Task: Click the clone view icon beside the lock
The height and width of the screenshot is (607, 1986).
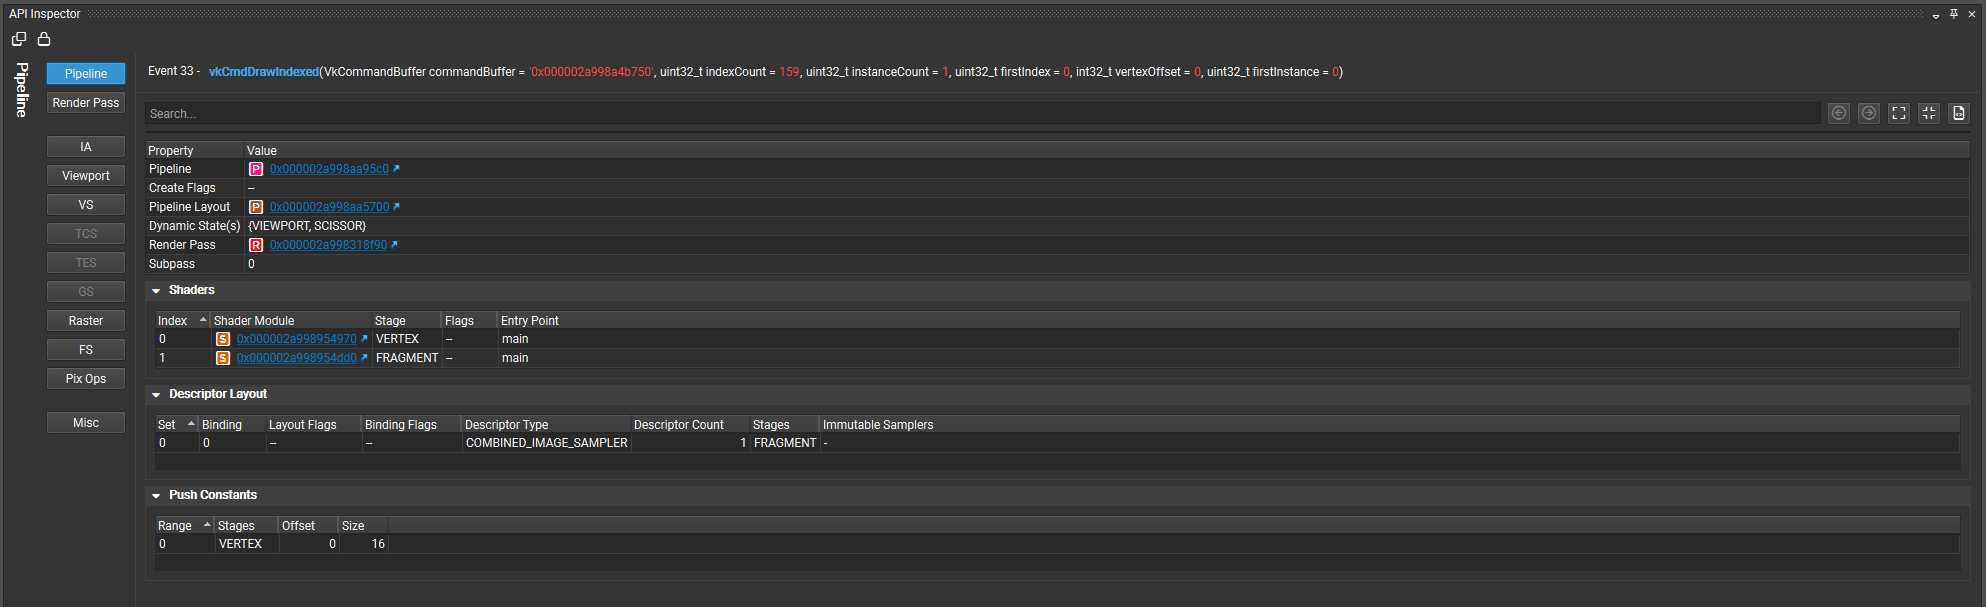Action: [x=19, y=39]
